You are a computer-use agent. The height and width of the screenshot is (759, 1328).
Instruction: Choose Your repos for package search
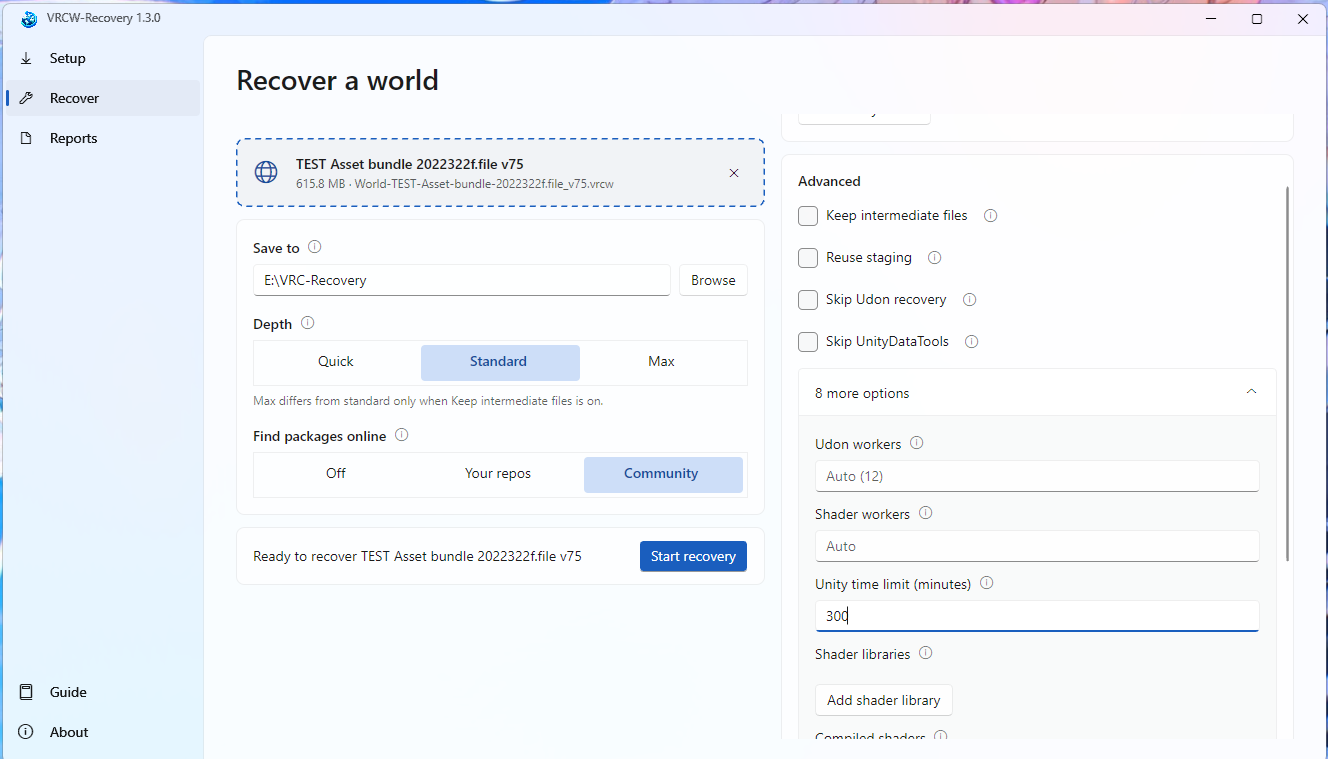(x=498, y=474)
